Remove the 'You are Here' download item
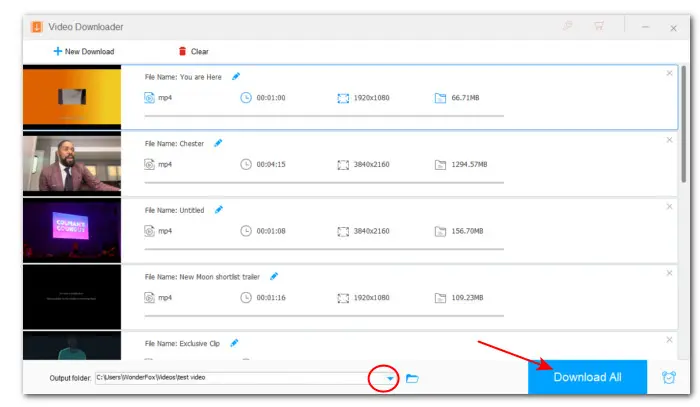 (x=669, y=73)
